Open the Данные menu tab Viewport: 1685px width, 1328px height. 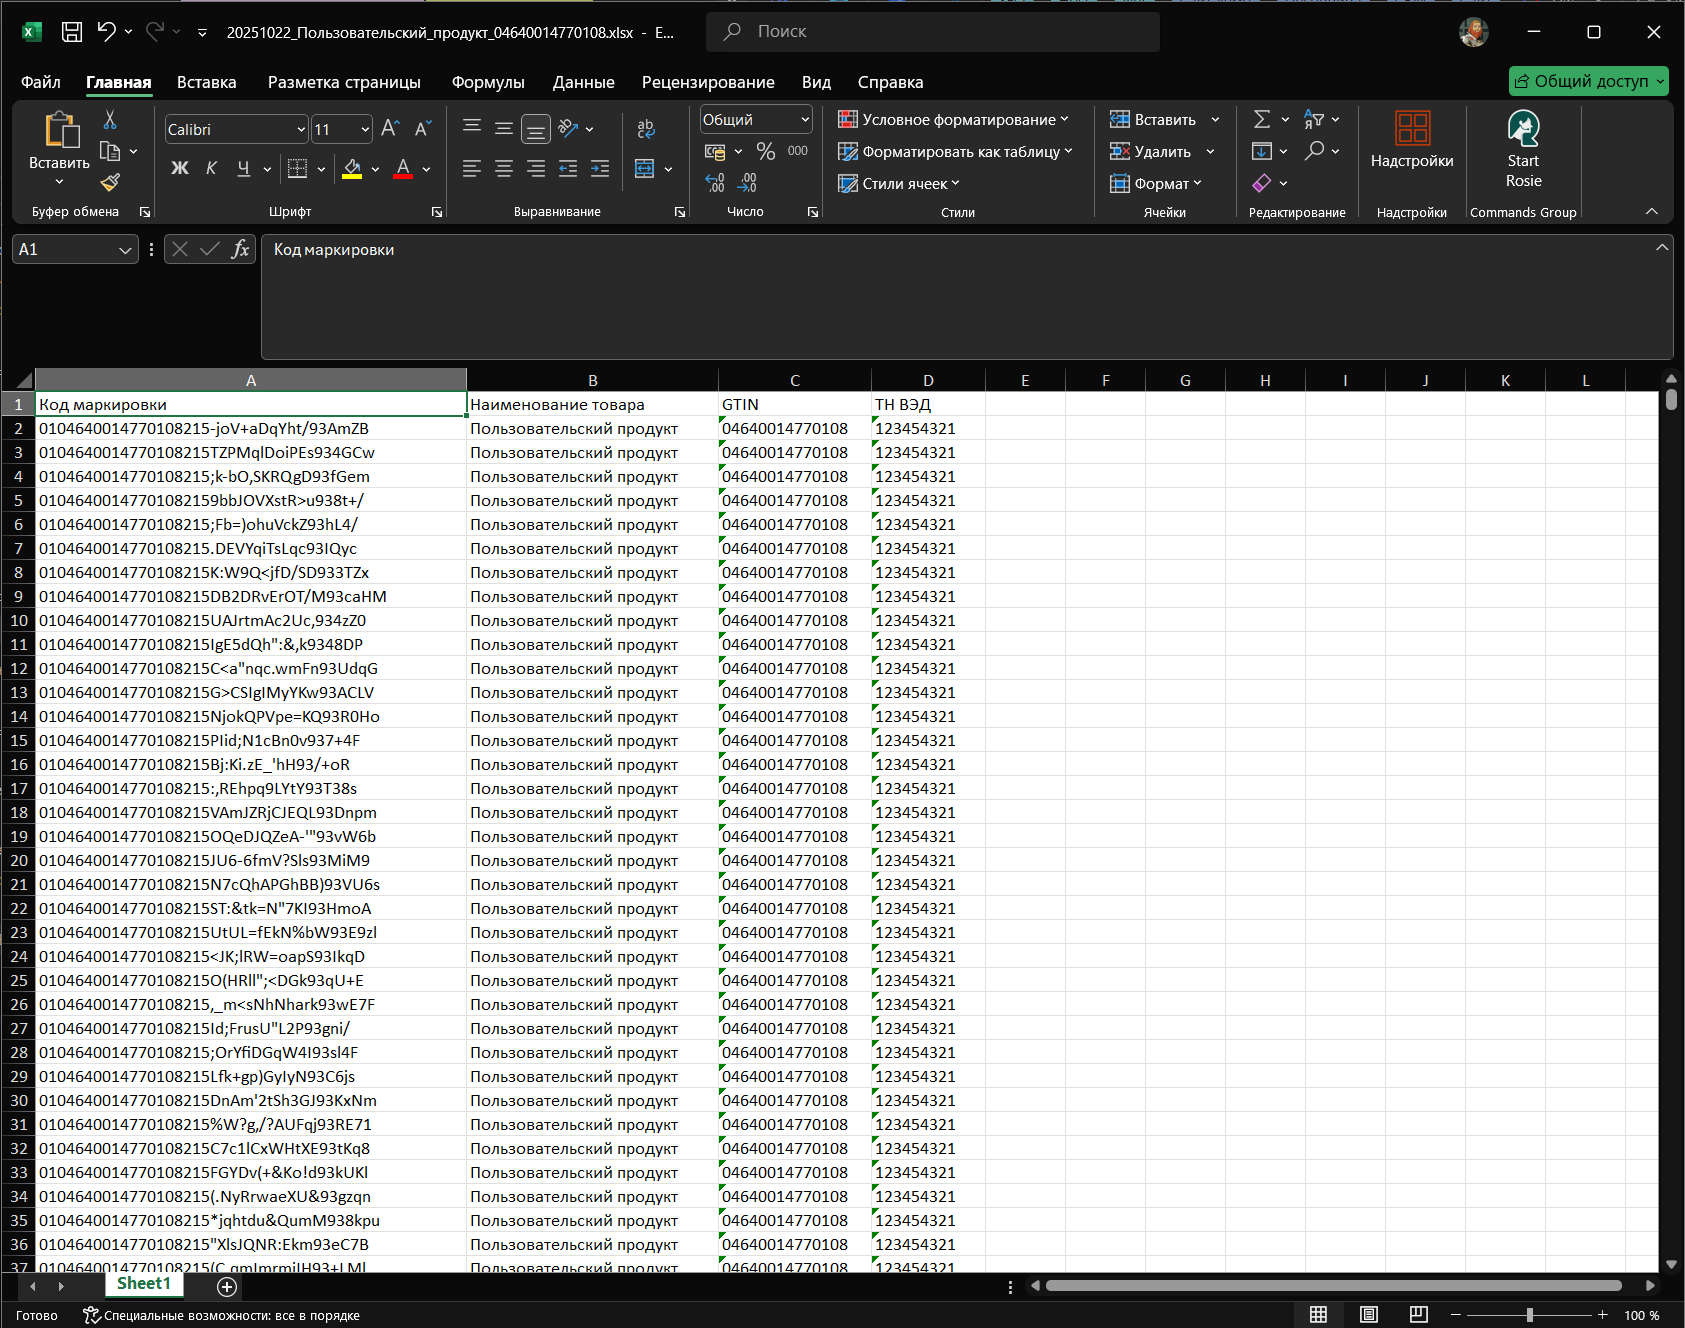(x=583, y=82)
